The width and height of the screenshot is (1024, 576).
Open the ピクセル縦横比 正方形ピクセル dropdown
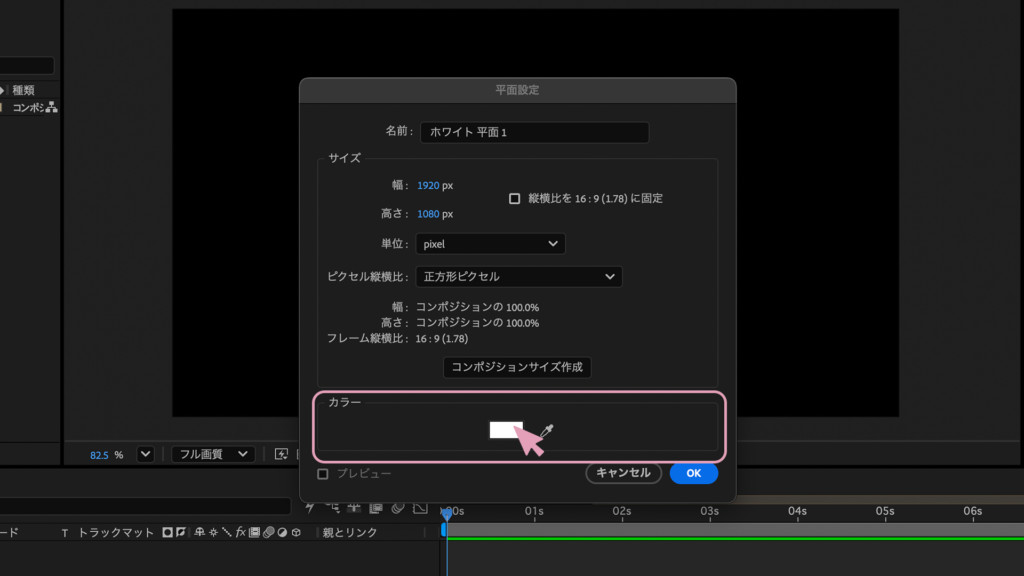[519, 276]
